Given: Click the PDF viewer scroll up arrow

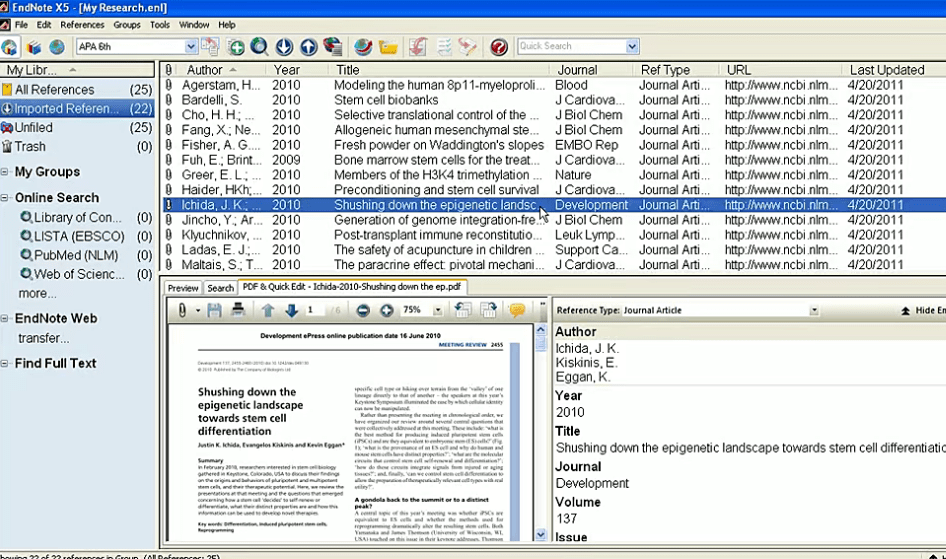Looking at the screenshot, I should pos(541,330).
